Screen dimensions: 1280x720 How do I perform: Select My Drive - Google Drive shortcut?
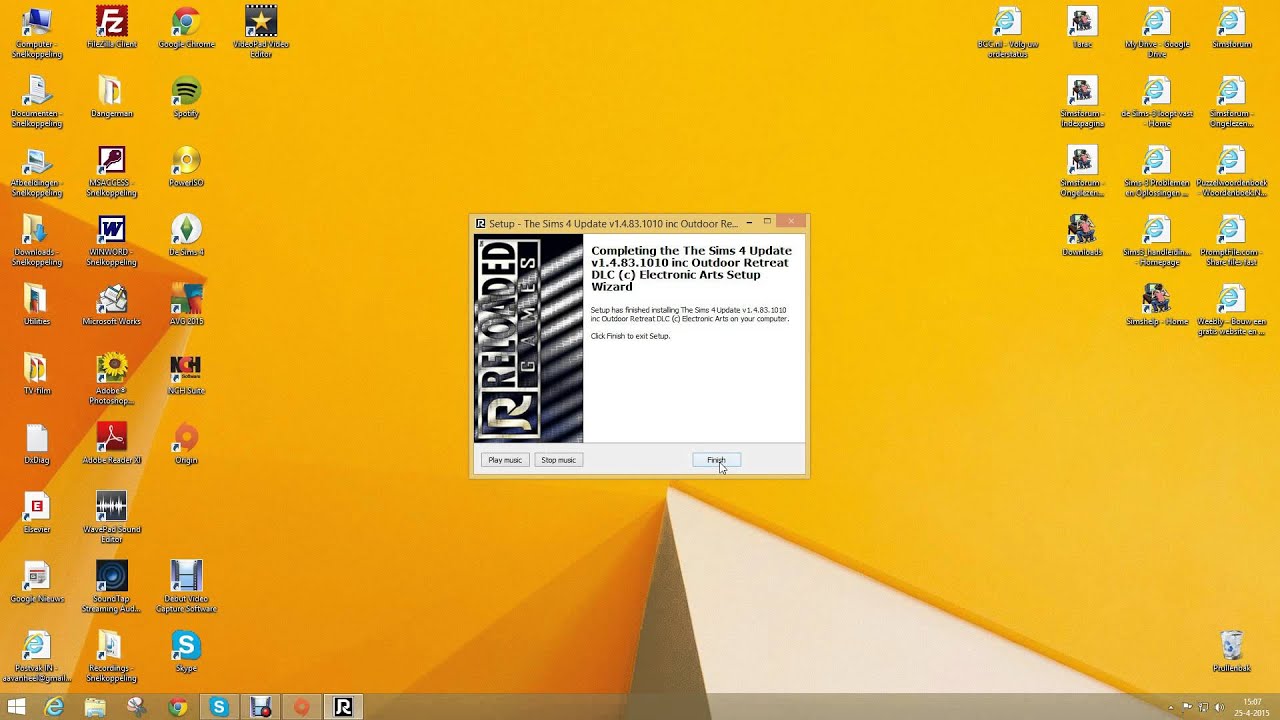tap(1157, 32)
